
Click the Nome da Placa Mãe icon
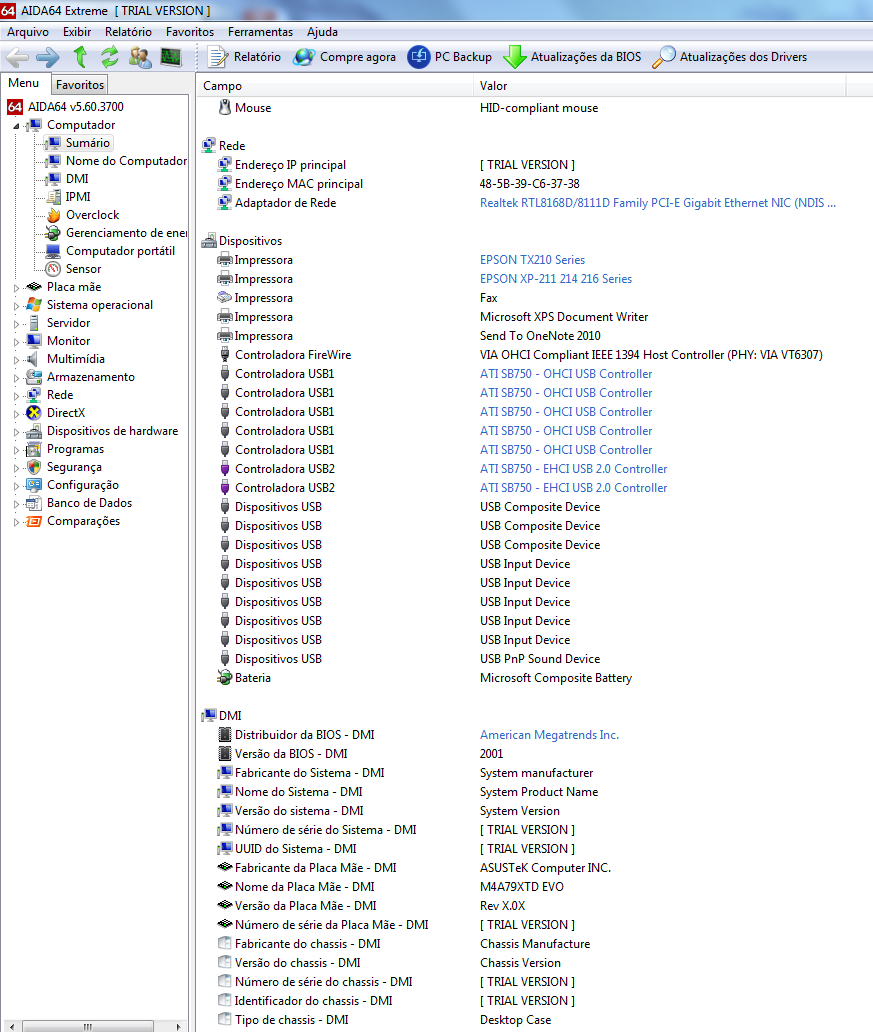225,886
